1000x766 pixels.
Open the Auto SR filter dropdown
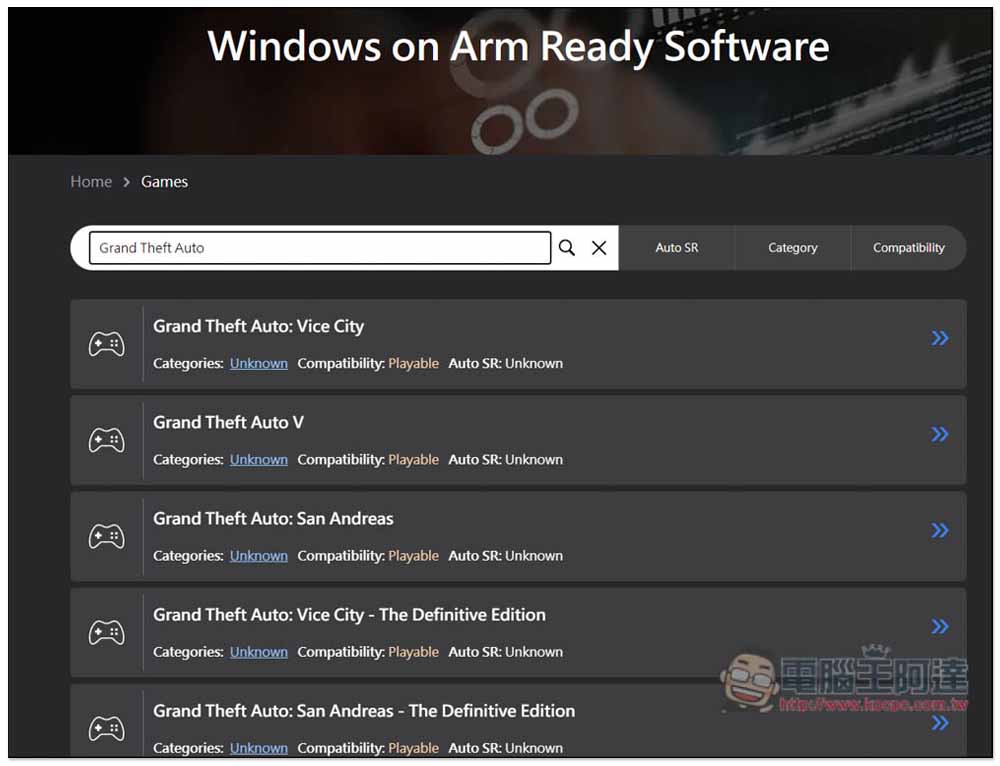pyautogui.click(x=677, y=247)
